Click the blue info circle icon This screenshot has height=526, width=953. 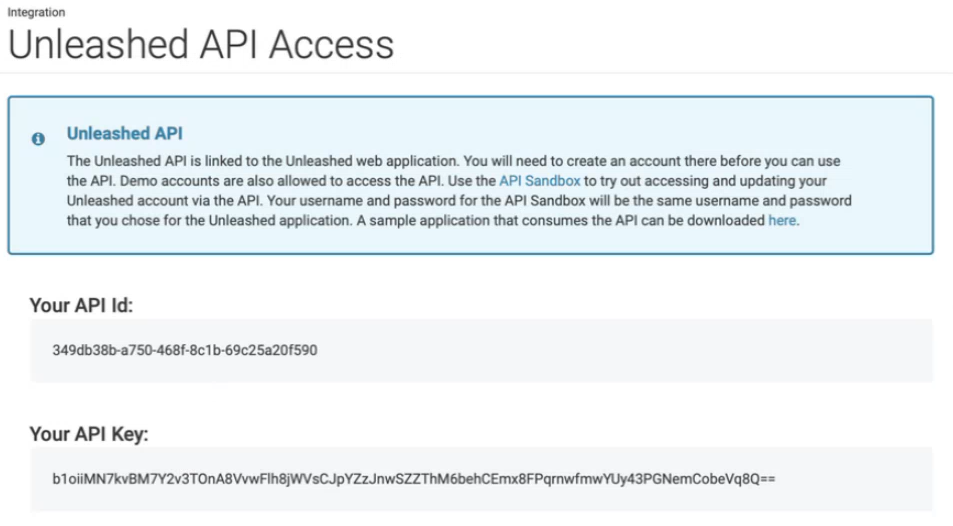click(x=38, y=139)
